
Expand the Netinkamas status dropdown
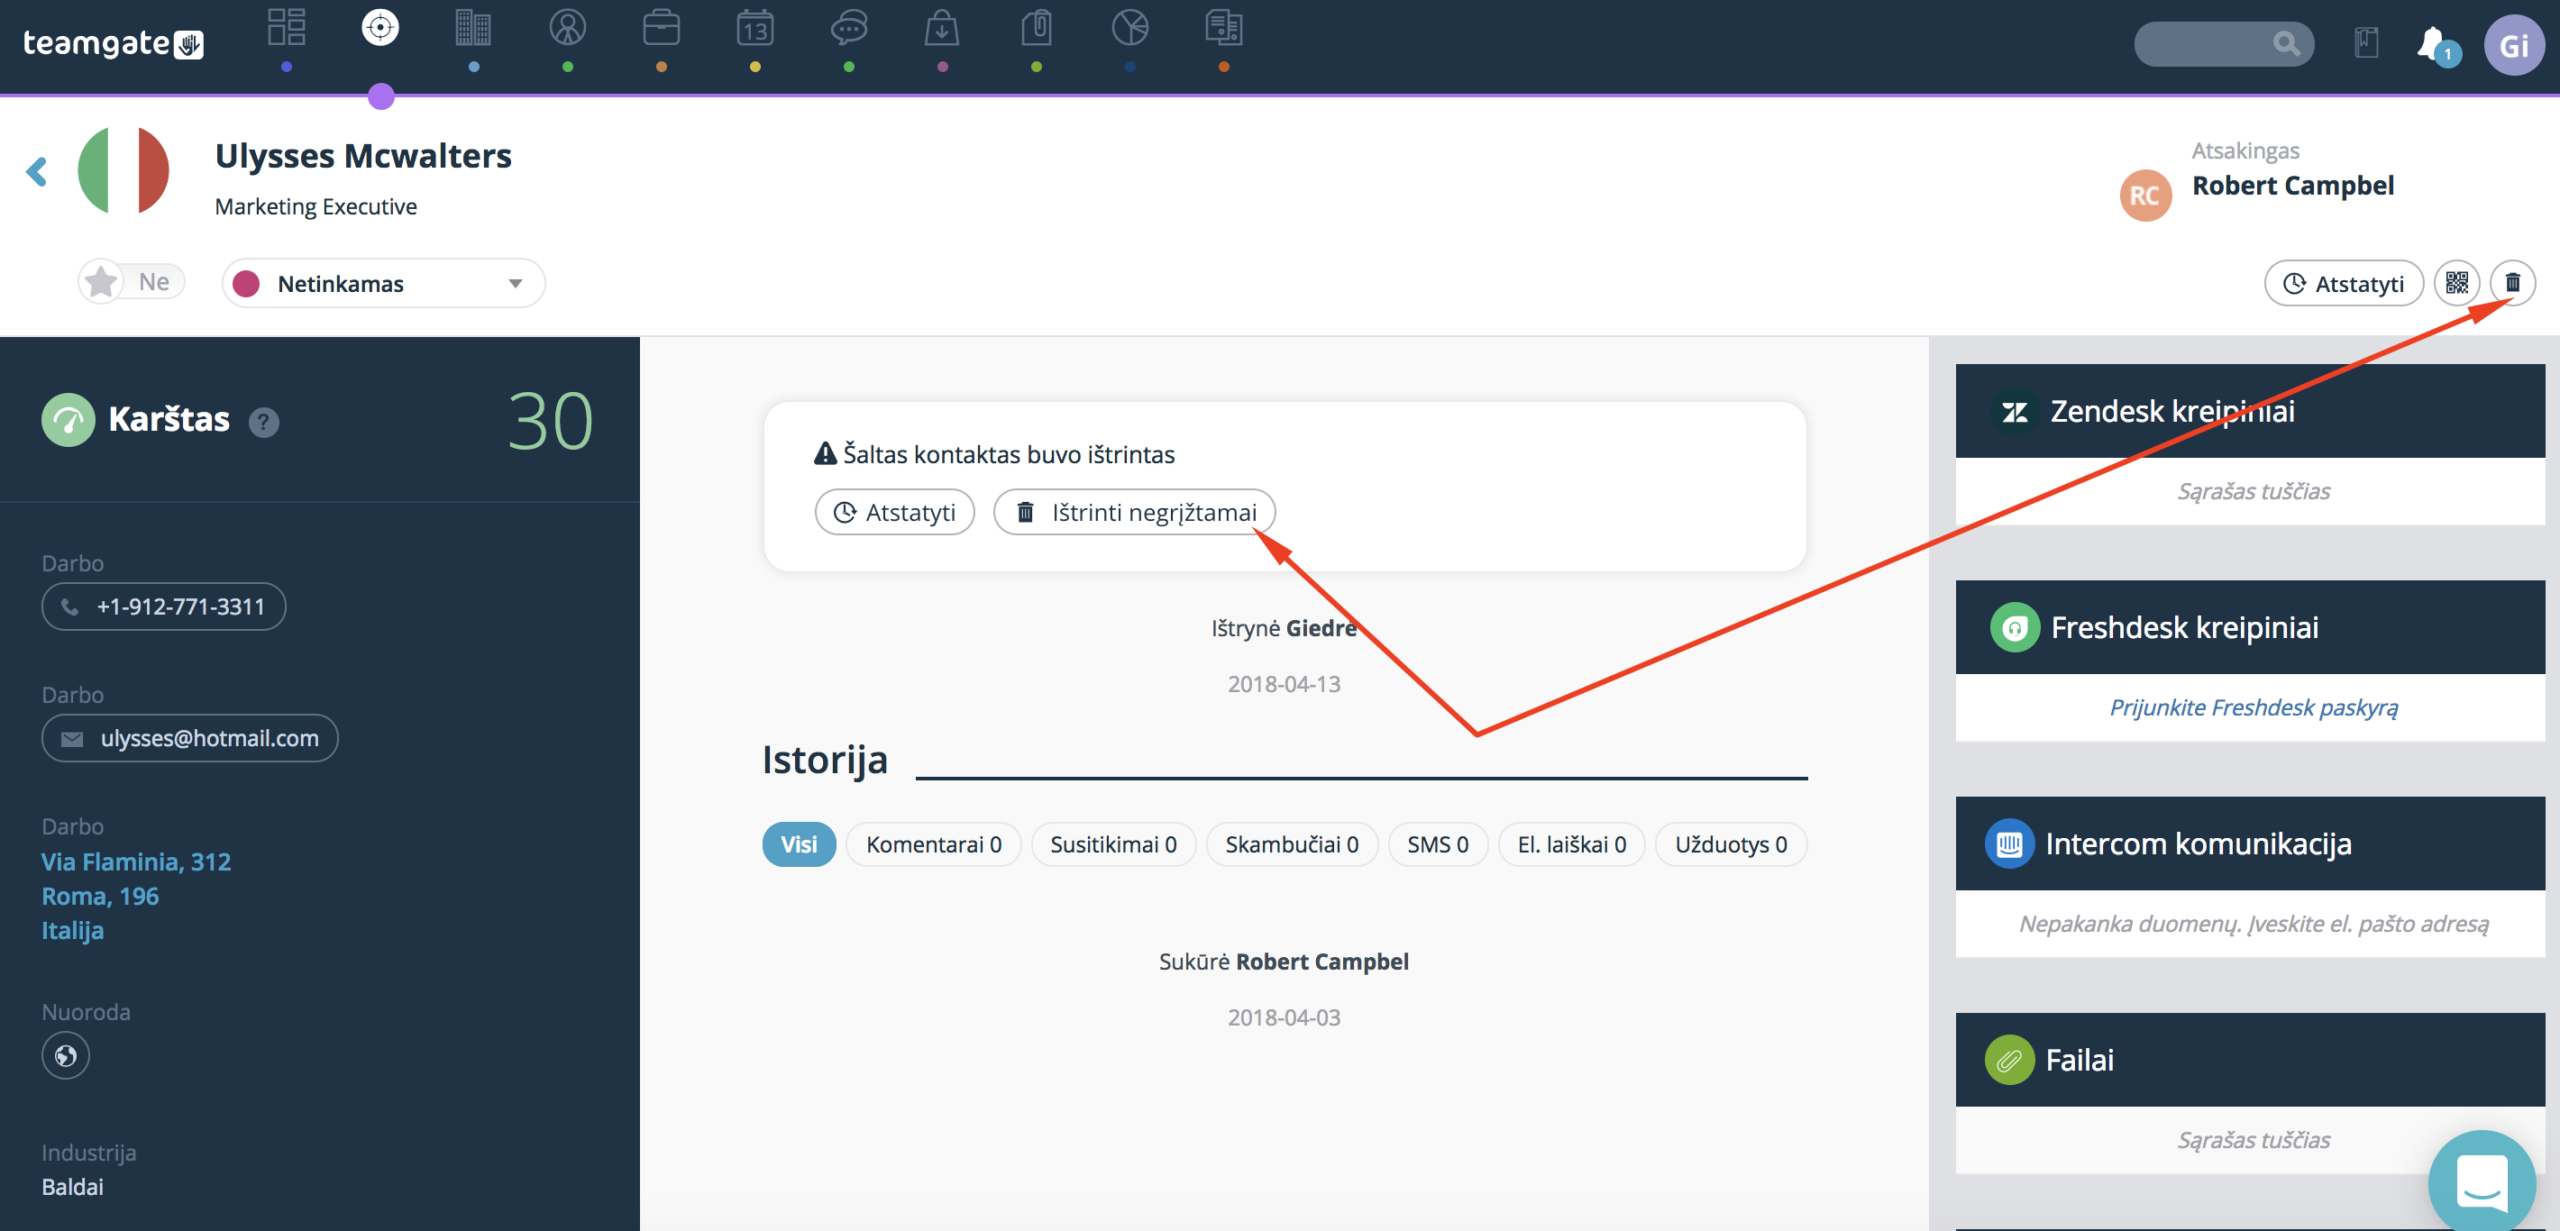384,283
